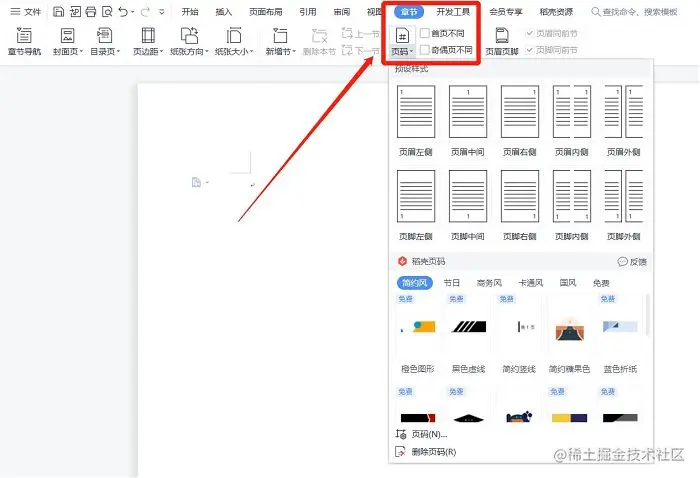Click the 稻壳资源 tab
This screenshot has height=478, width=700.
coord(556,12)
